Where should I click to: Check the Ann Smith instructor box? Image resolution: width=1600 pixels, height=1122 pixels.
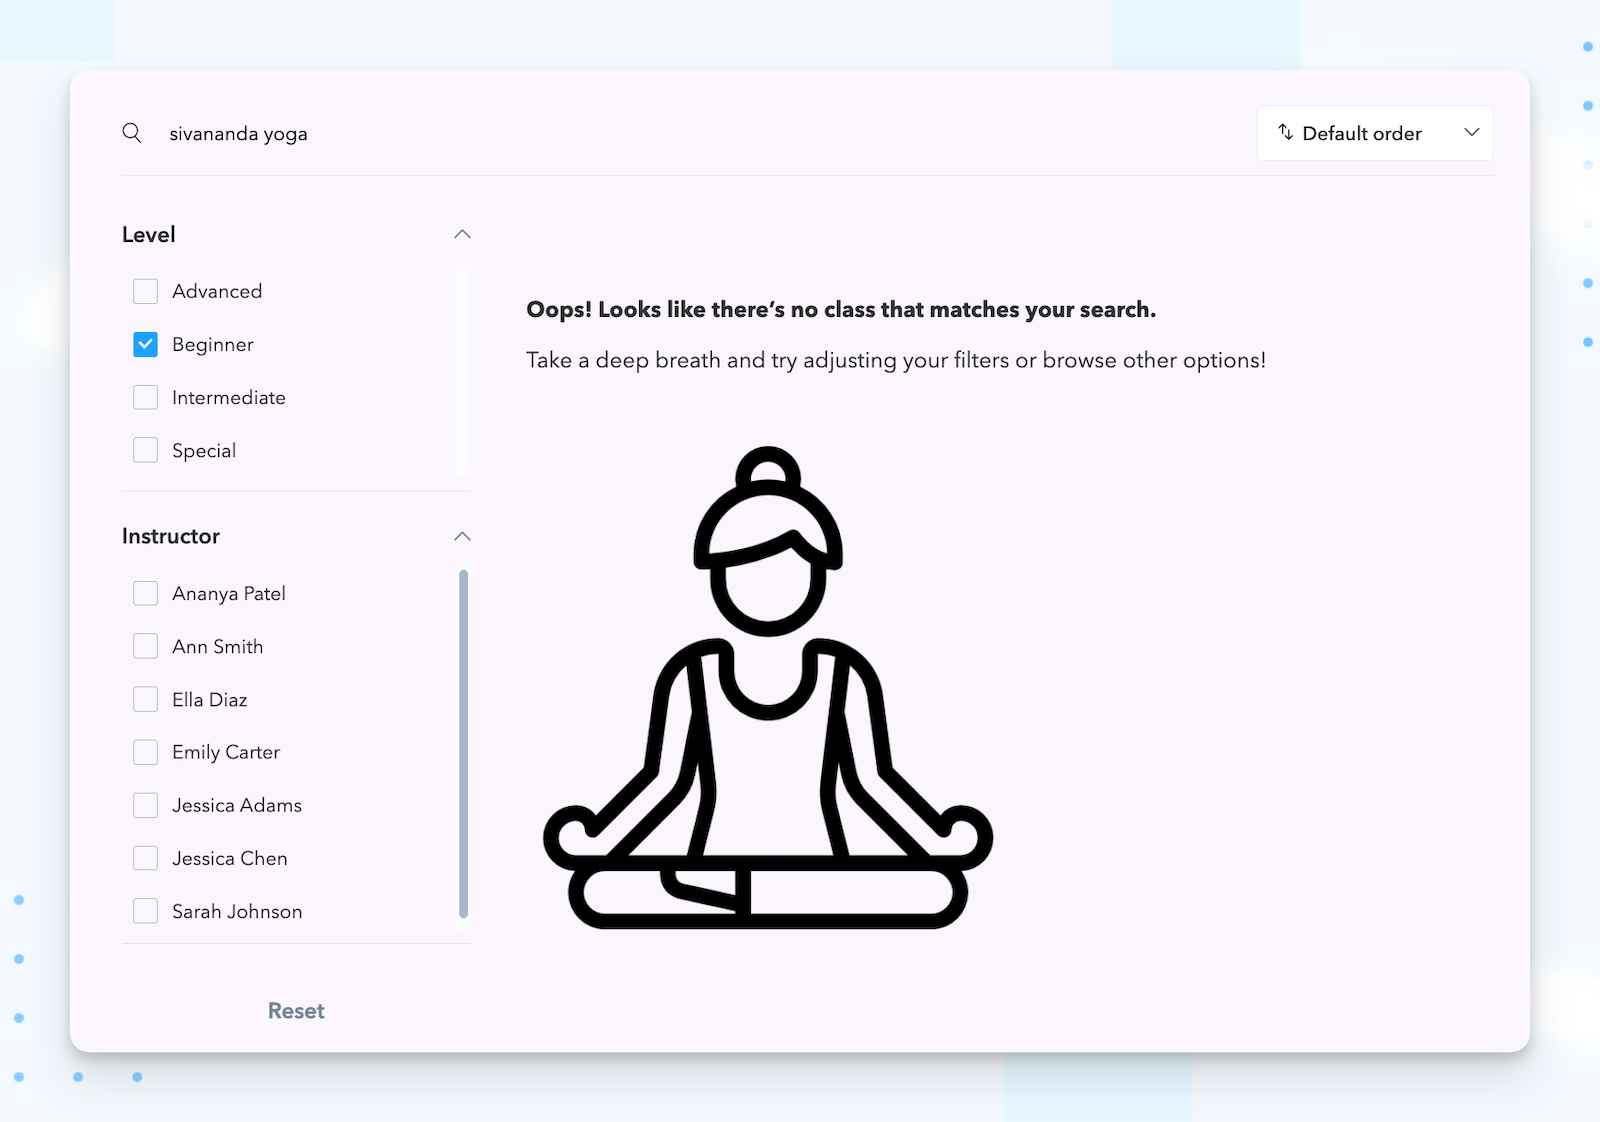[146, 646]
